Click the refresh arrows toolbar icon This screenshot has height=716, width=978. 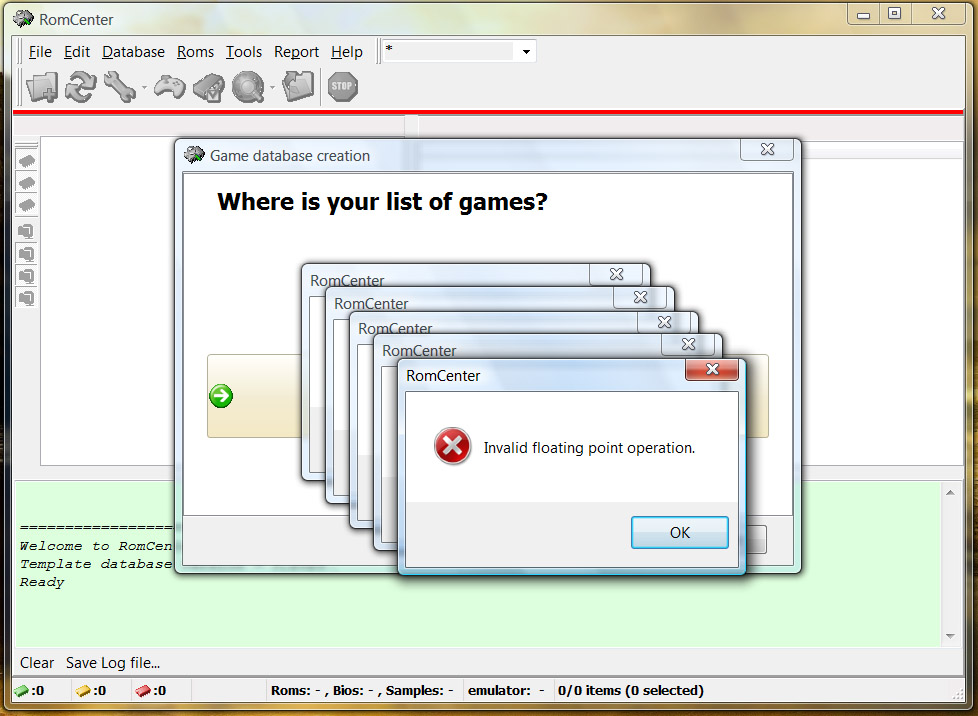tap(81, 87)
